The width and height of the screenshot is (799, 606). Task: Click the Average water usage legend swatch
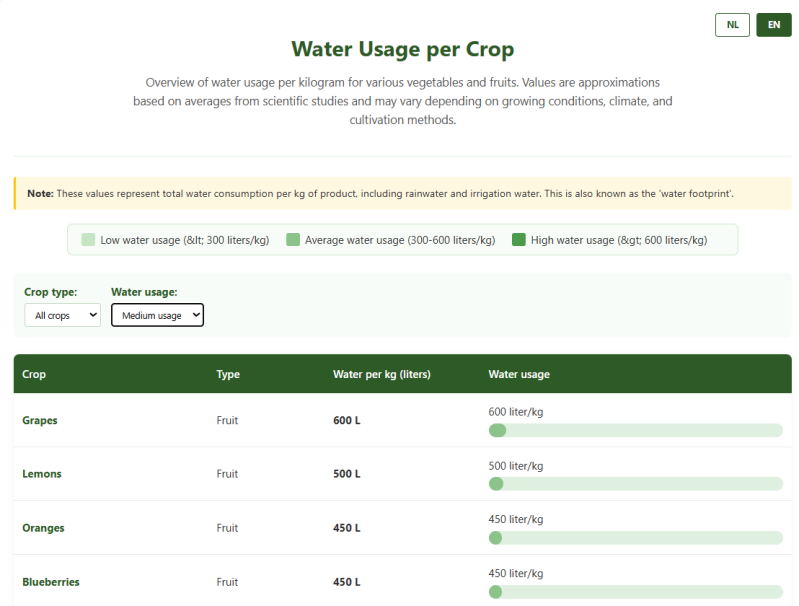(293, 240)
